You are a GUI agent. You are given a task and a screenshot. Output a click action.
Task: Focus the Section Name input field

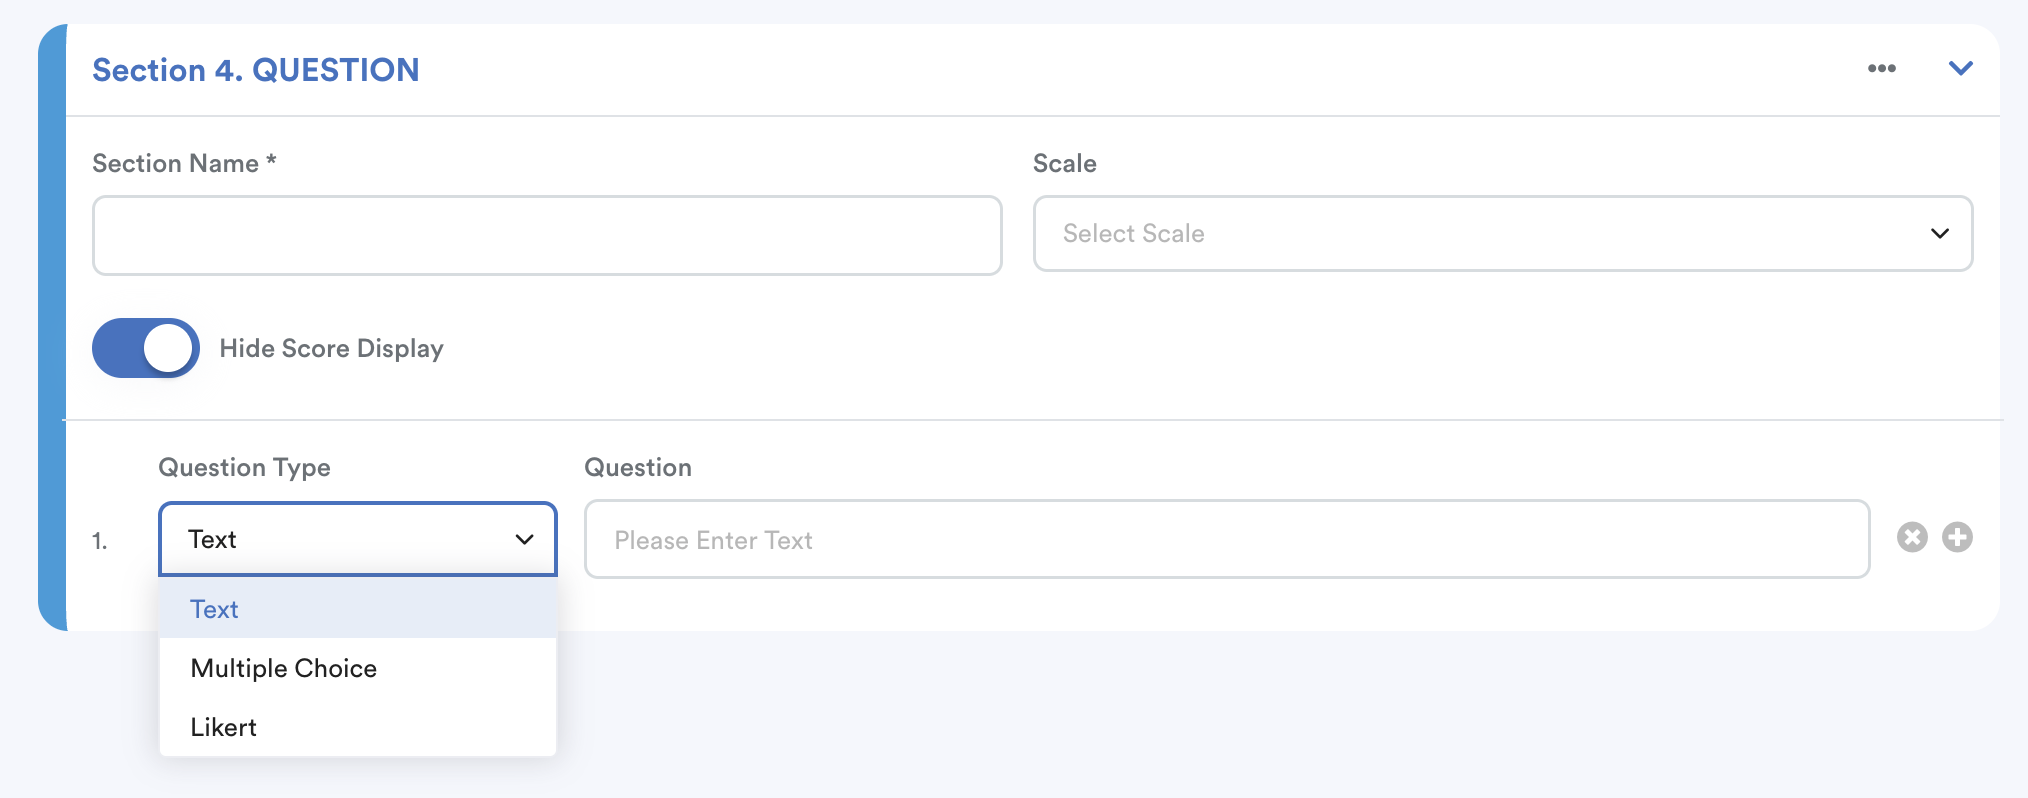(x=547, y=236)
